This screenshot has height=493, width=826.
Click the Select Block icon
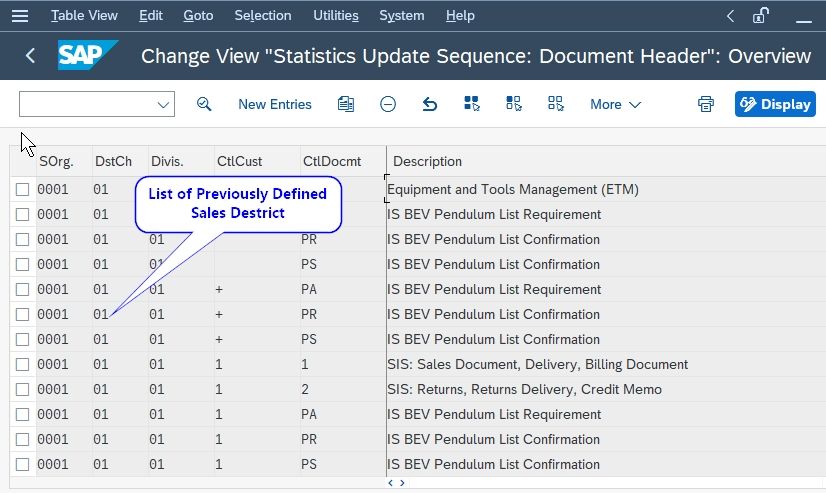coord(514,104)
